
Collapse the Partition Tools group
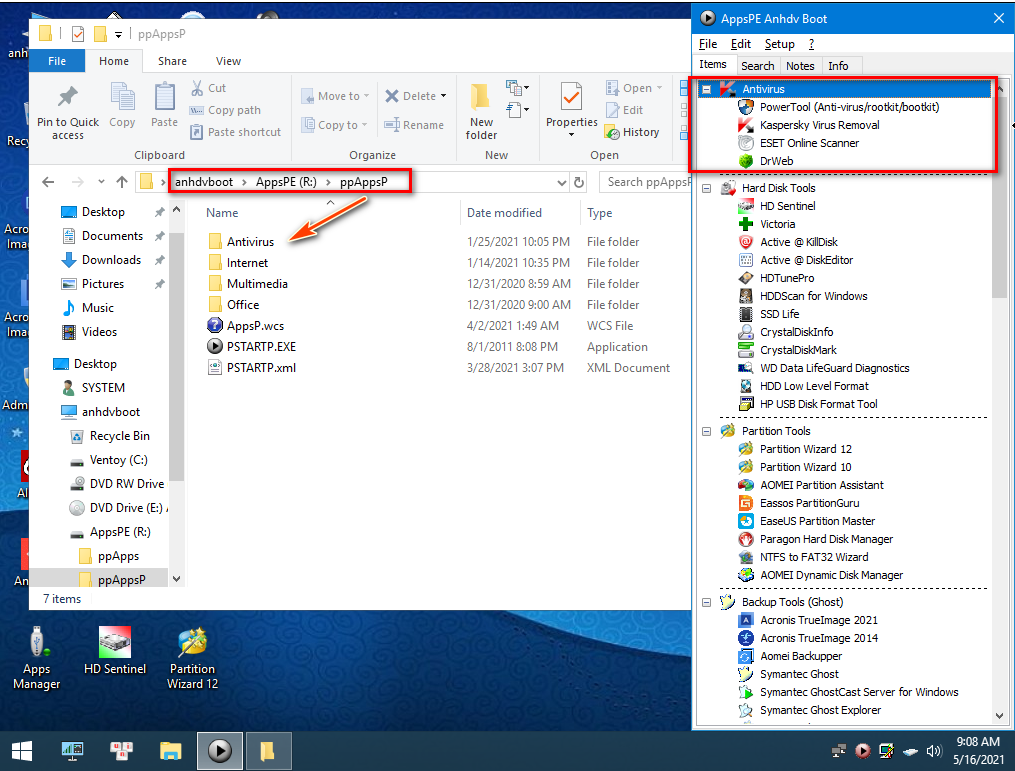[707, 431]
